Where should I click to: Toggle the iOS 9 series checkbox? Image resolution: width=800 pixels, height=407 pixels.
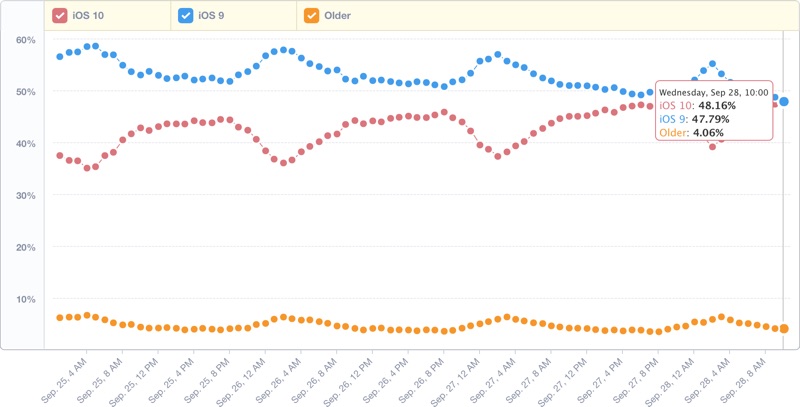coord(185,16)
